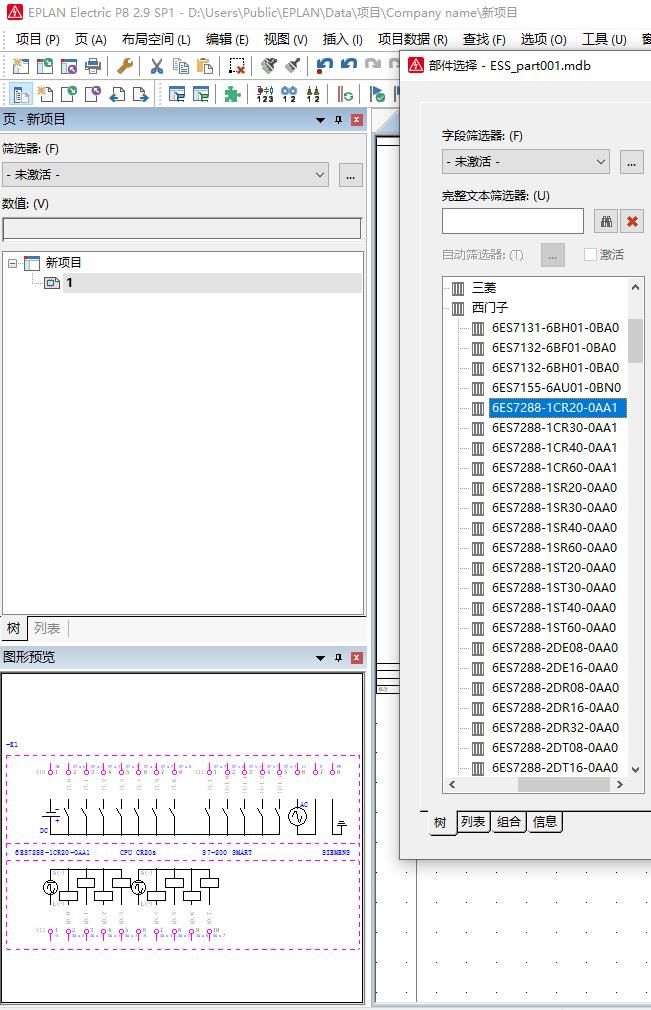The width and height of the screenshot is (651, 1010).
Task: Click the copy format brush icon
Action: (269, 66)
